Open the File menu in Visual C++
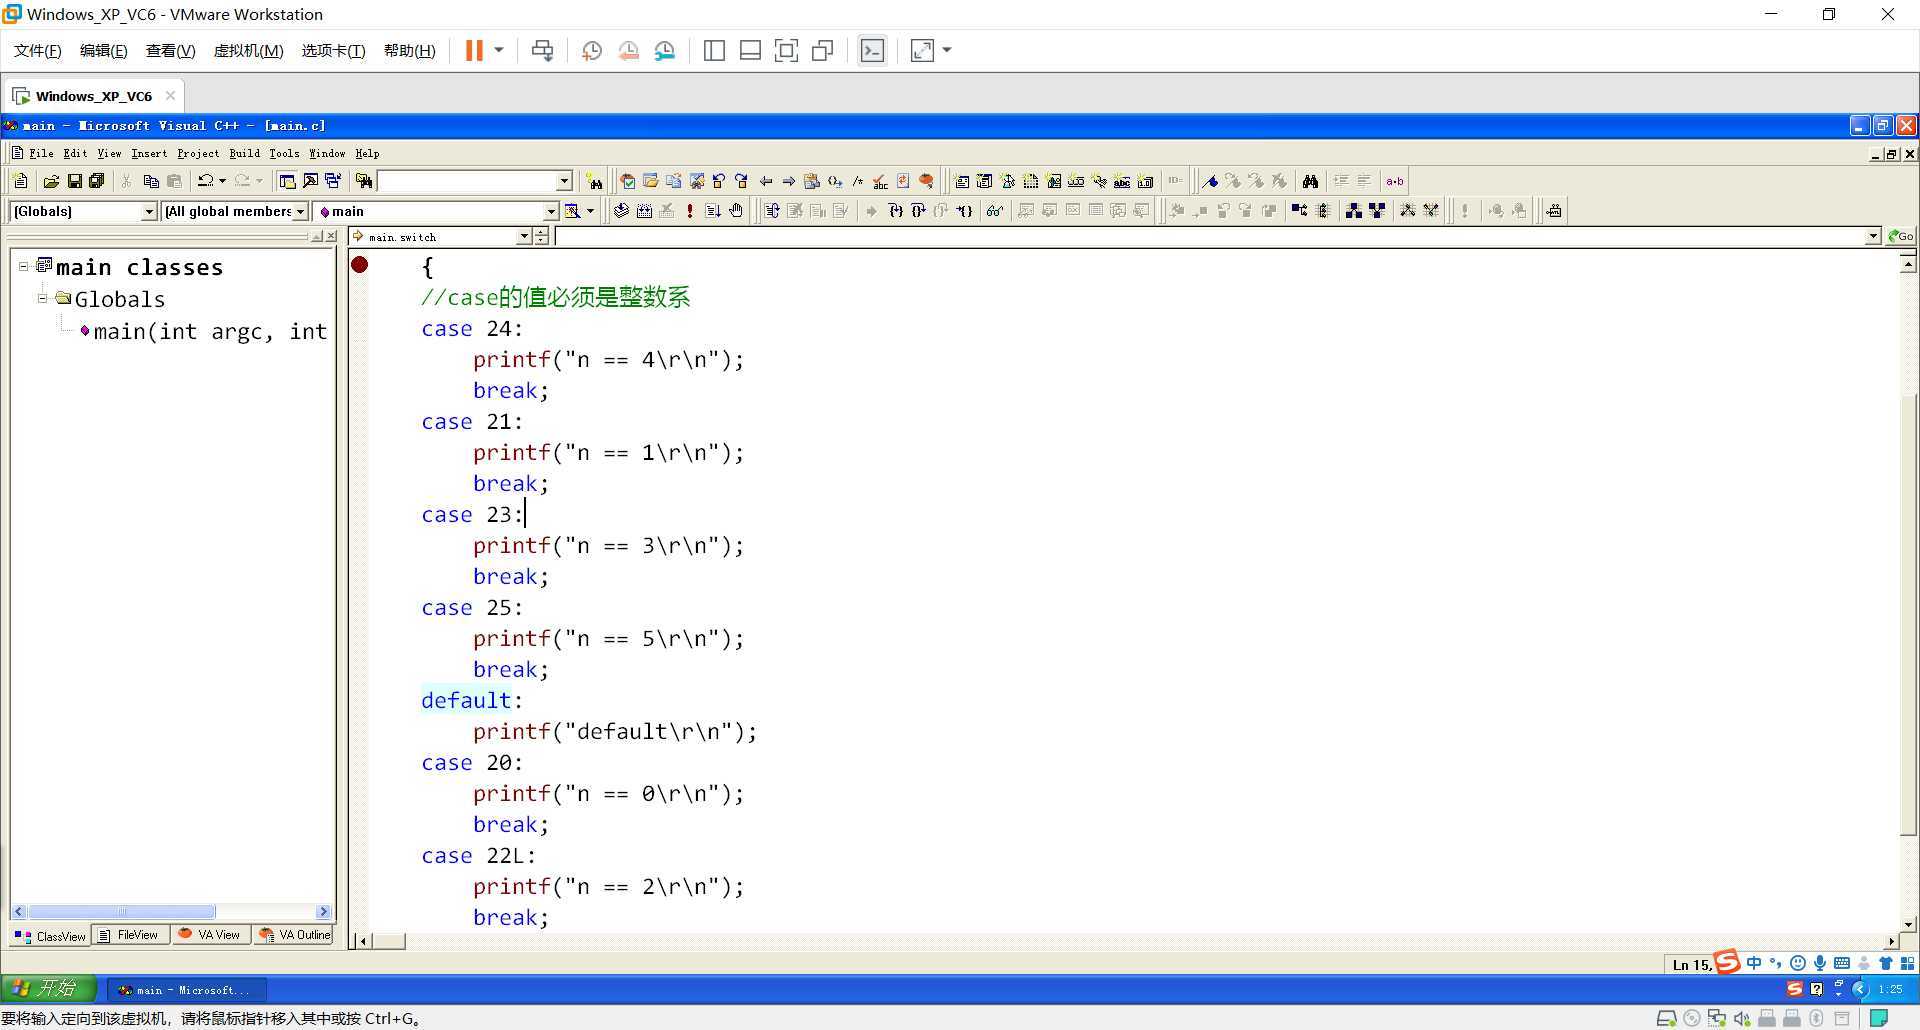 pos(41,154)
